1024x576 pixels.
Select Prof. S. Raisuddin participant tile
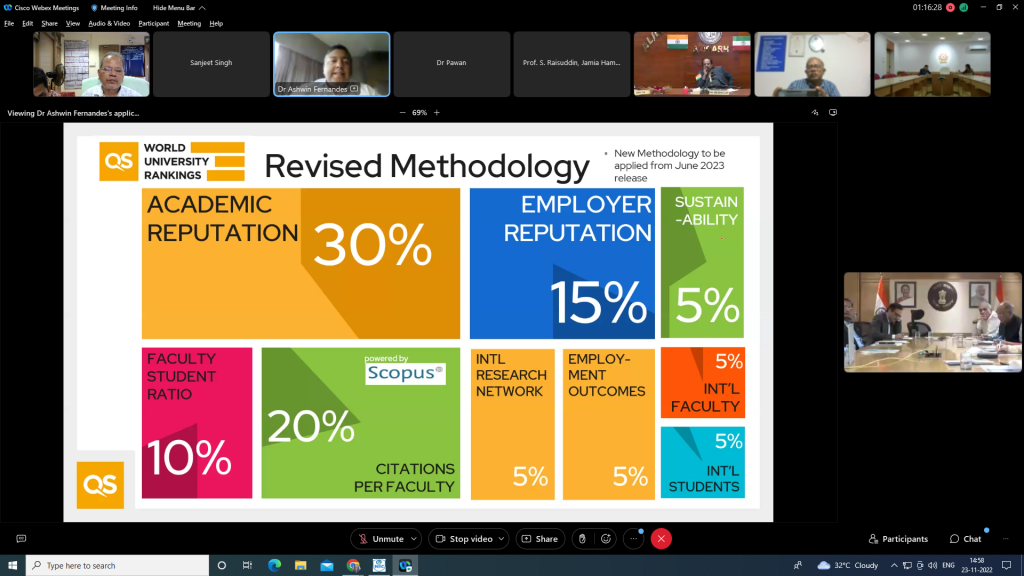(x=571, y=64)
